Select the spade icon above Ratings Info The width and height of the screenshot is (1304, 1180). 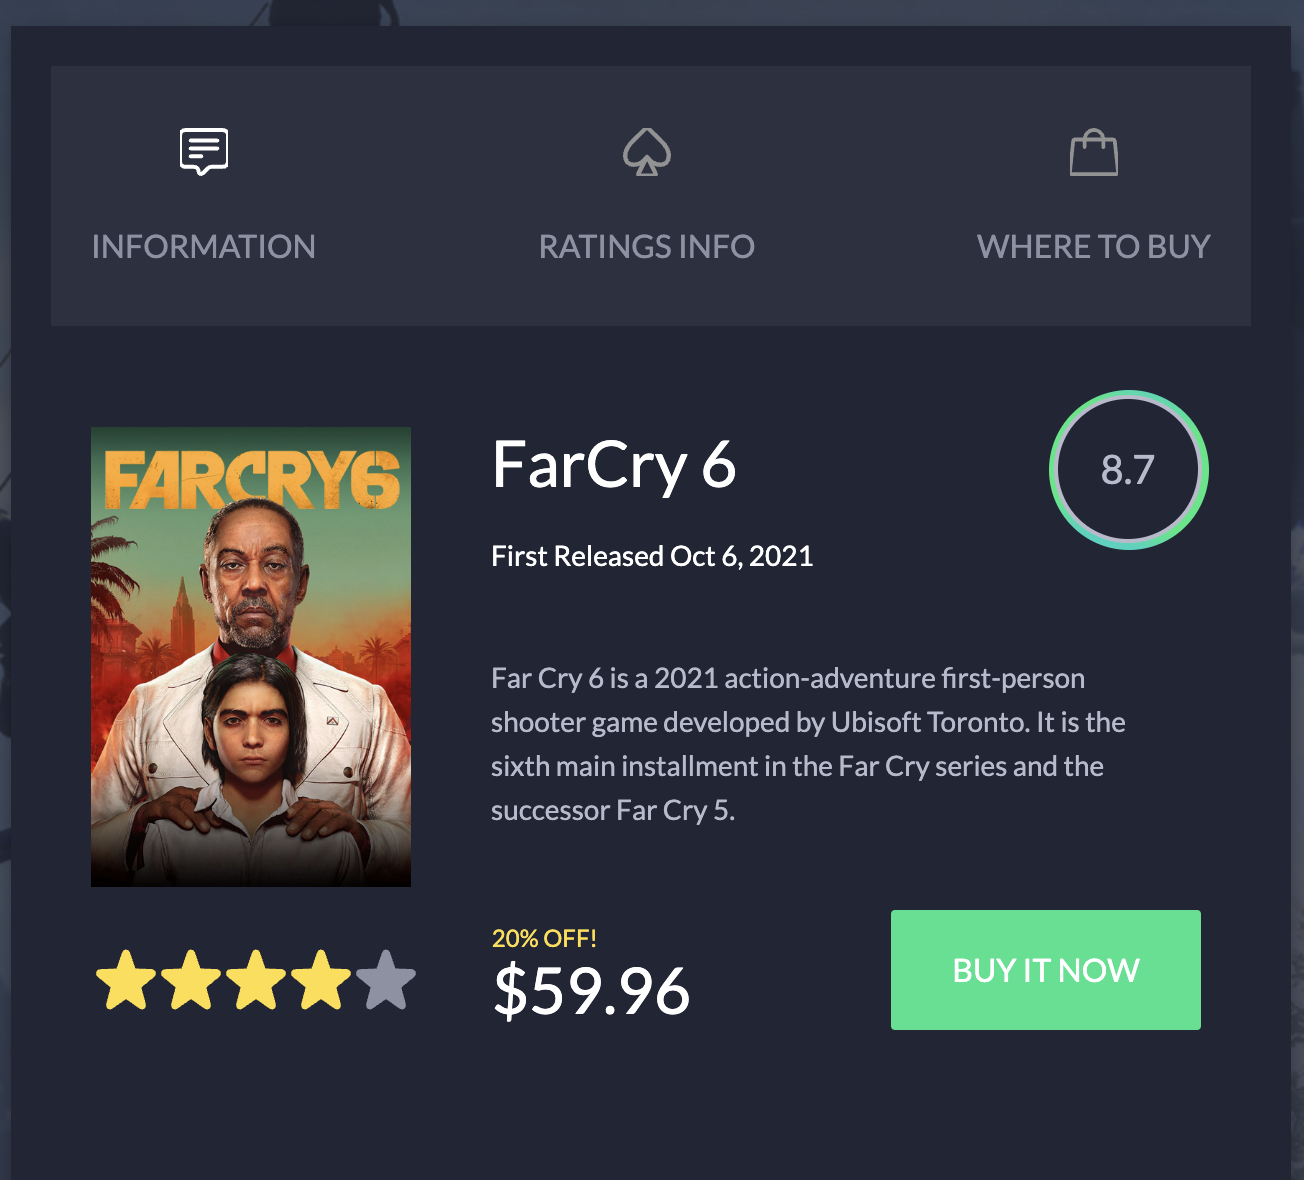[x=647, y=152]
